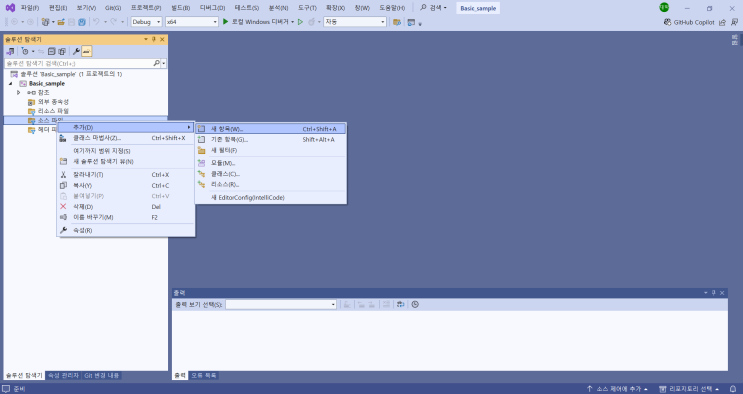Open the Solution Explorer window options dropdown arrow

[146, 39]
